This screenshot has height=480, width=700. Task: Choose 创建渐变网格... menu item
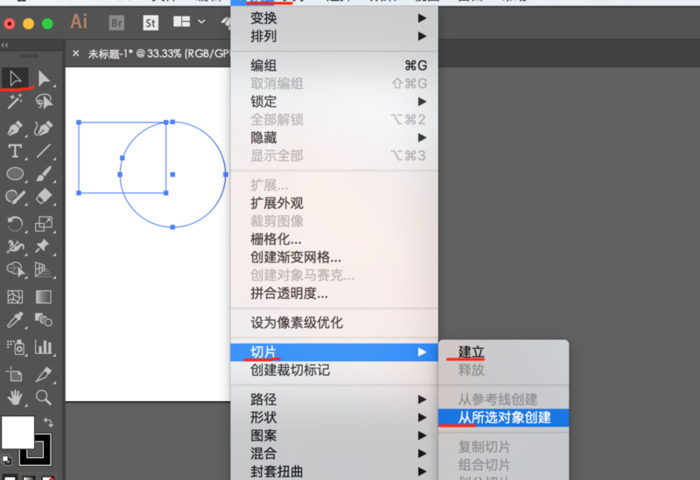[334, 257]
